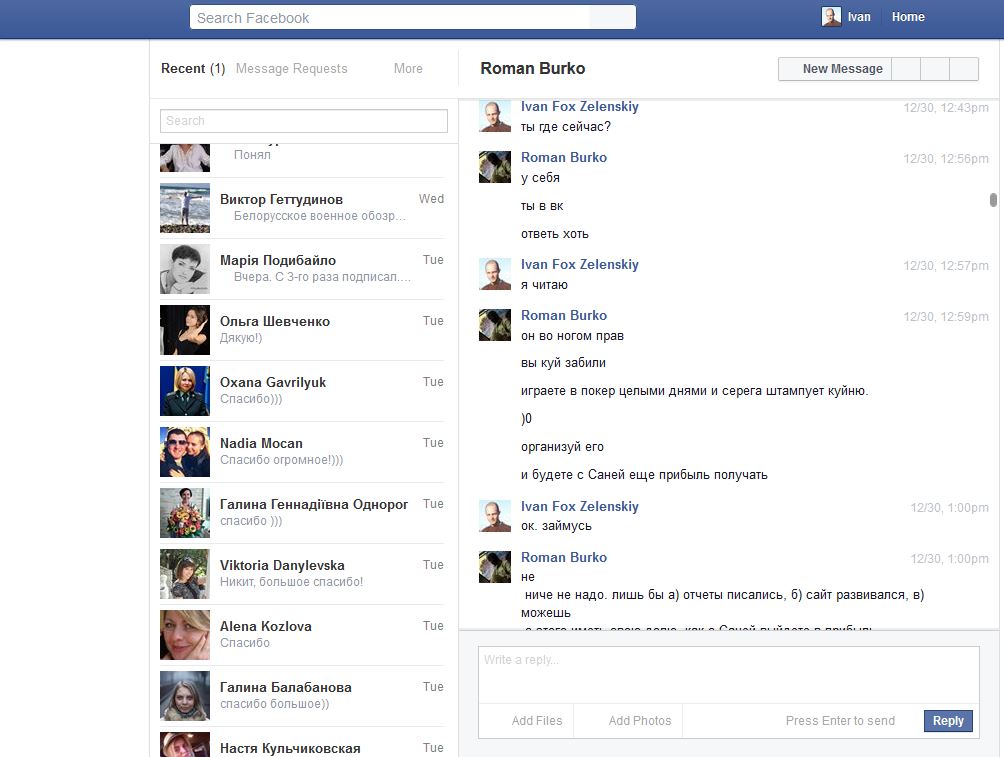Click Alena Kozlova's avatar image
The image size is (1004, 757).
[x=185, y=635]
